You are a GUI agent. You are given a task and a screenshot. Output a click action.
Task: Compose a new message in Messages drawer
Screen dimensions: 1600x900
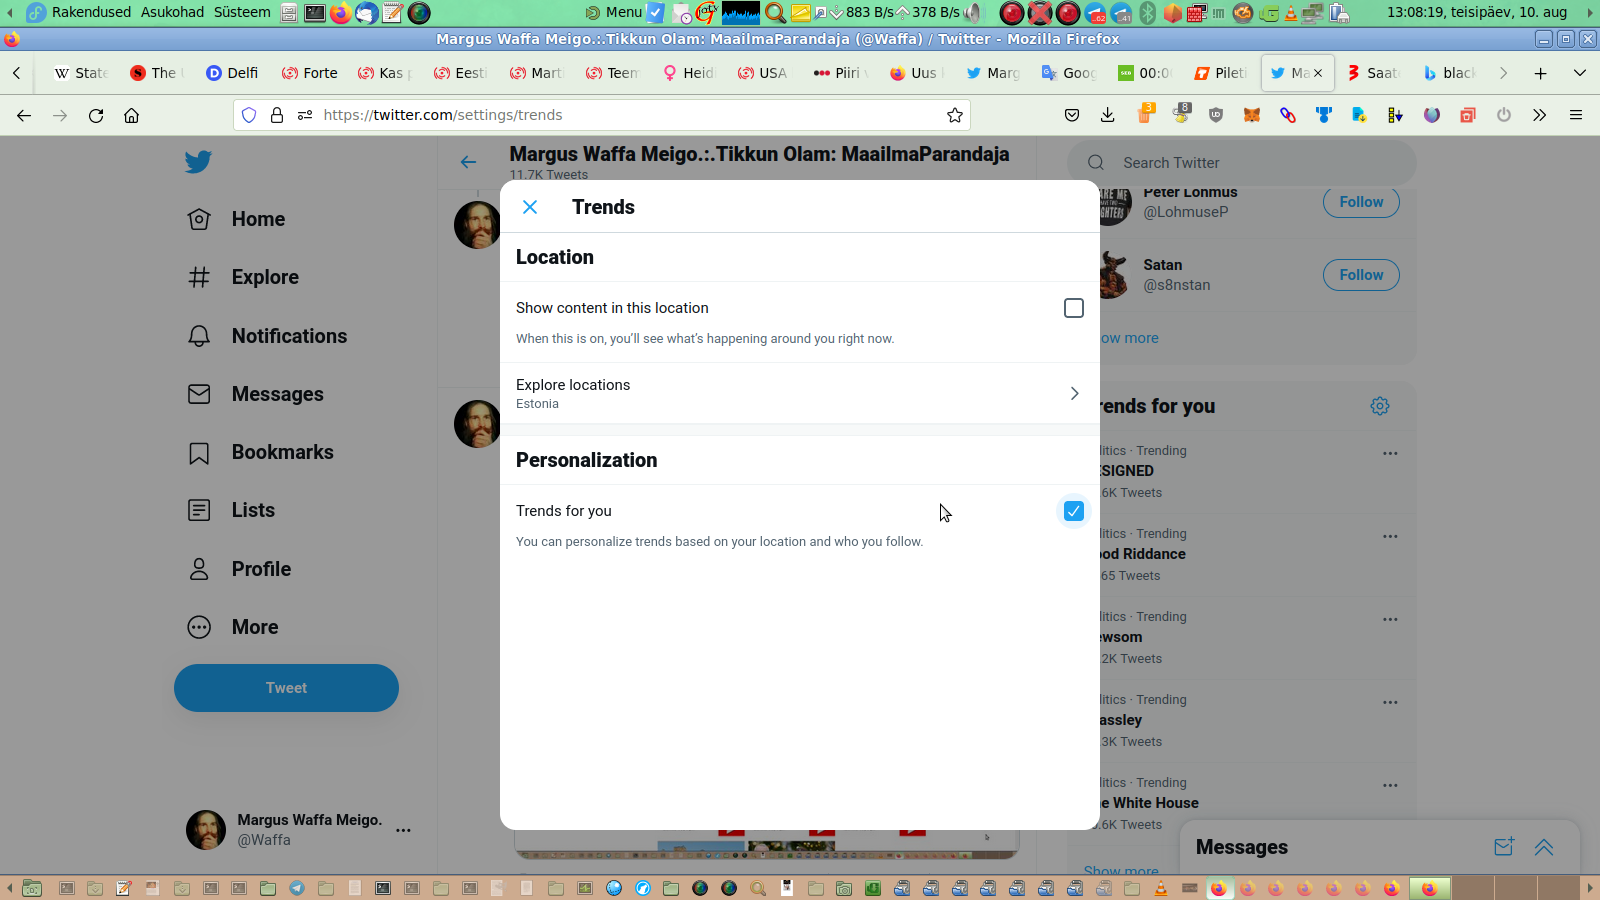pyautogui.click(x=1504, y=847)
